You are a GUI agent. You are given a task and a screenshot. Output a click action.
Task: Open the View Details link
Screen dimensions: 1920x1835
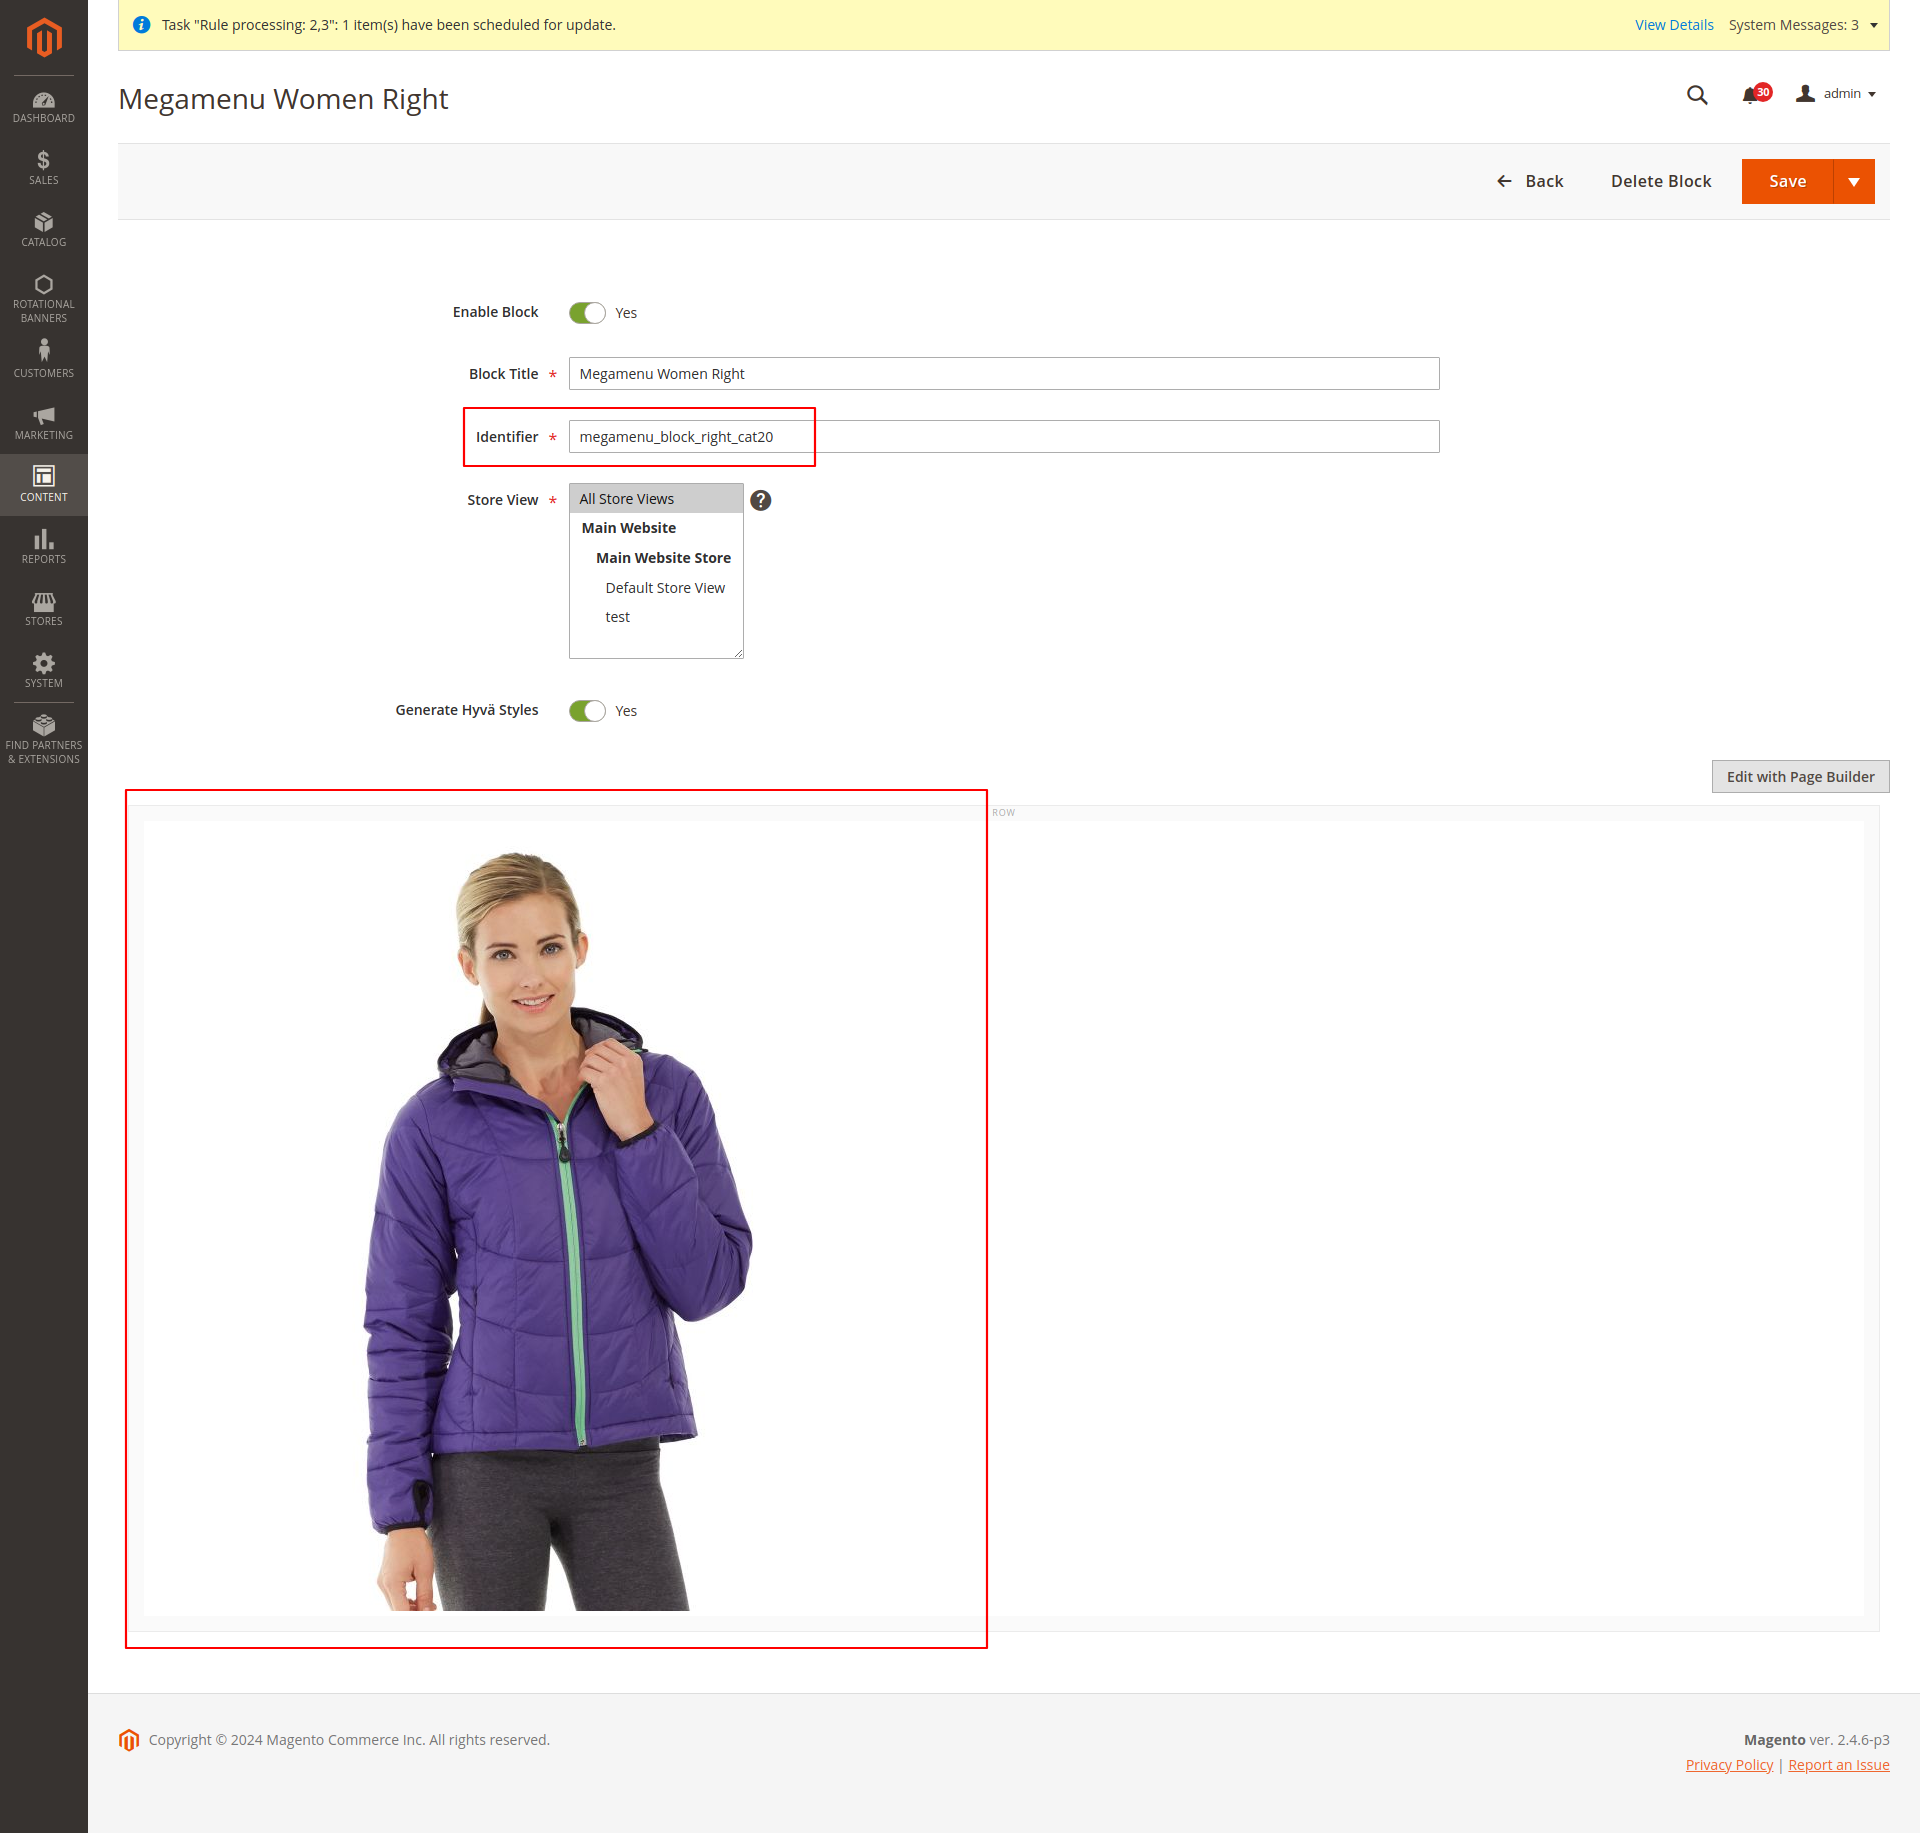1673,25
